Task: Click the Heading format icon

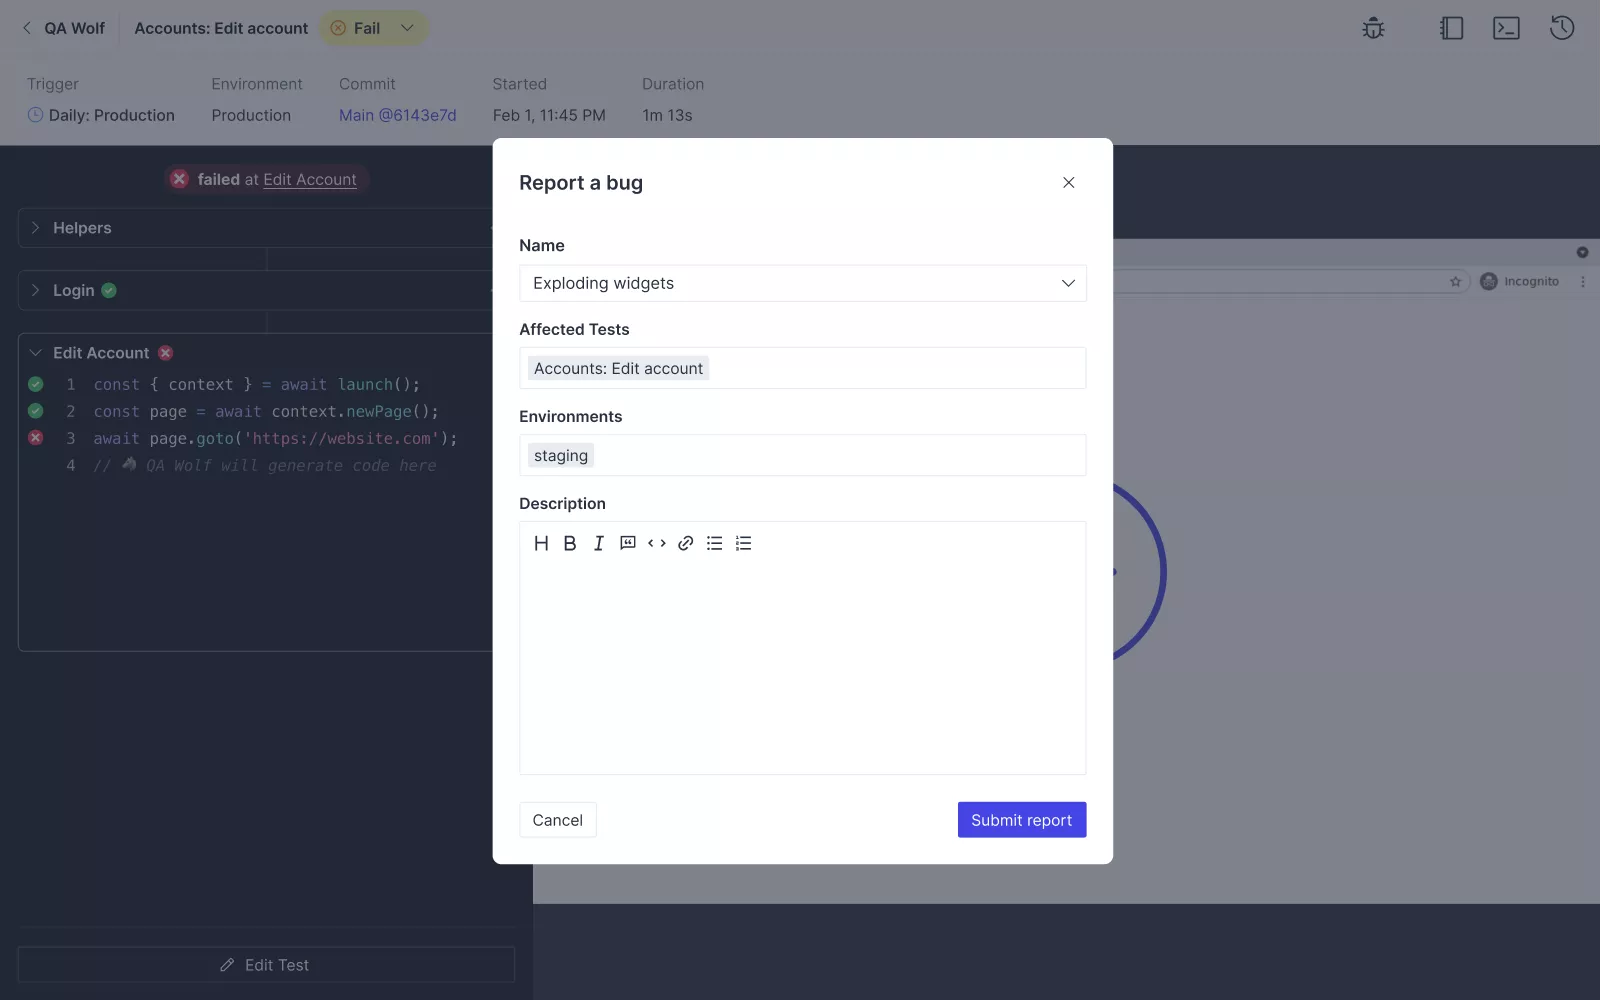Action: (541, 543)
